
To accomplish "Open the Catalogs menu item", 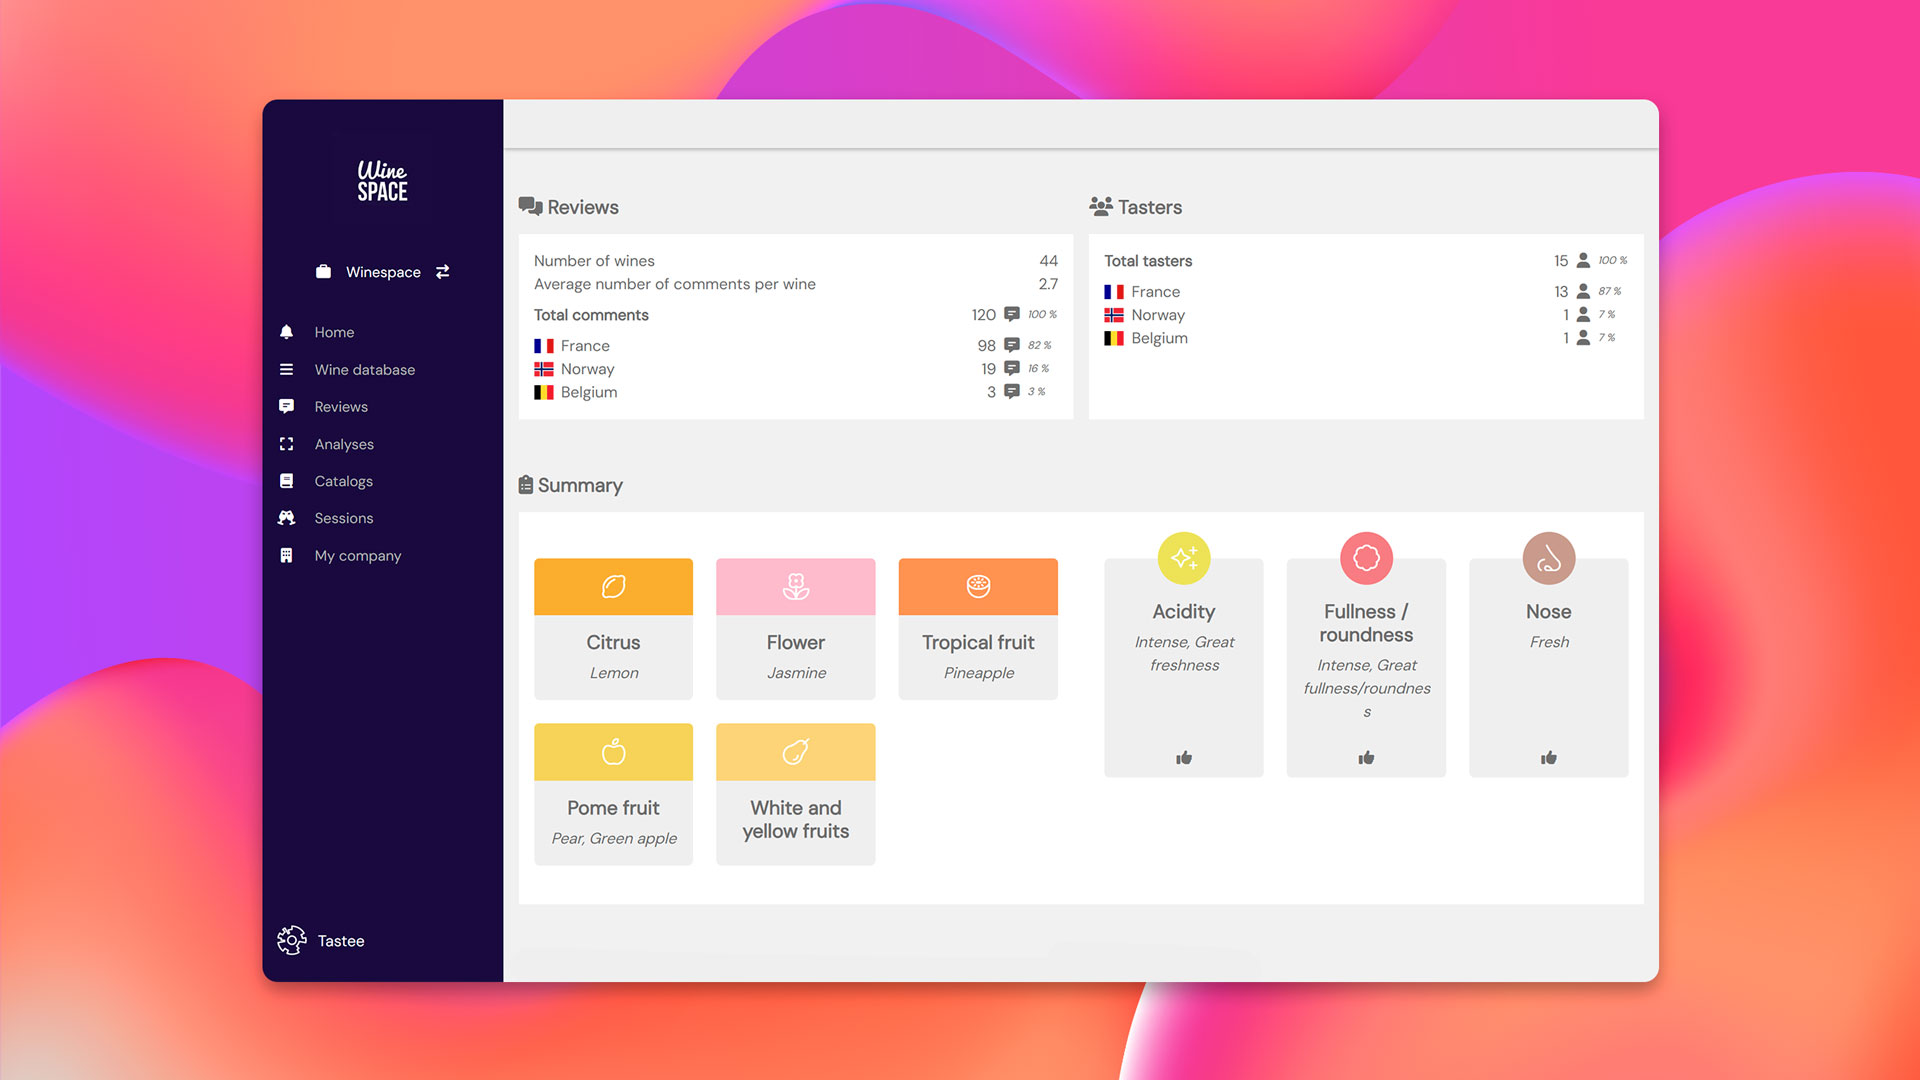I will (343, 481).
